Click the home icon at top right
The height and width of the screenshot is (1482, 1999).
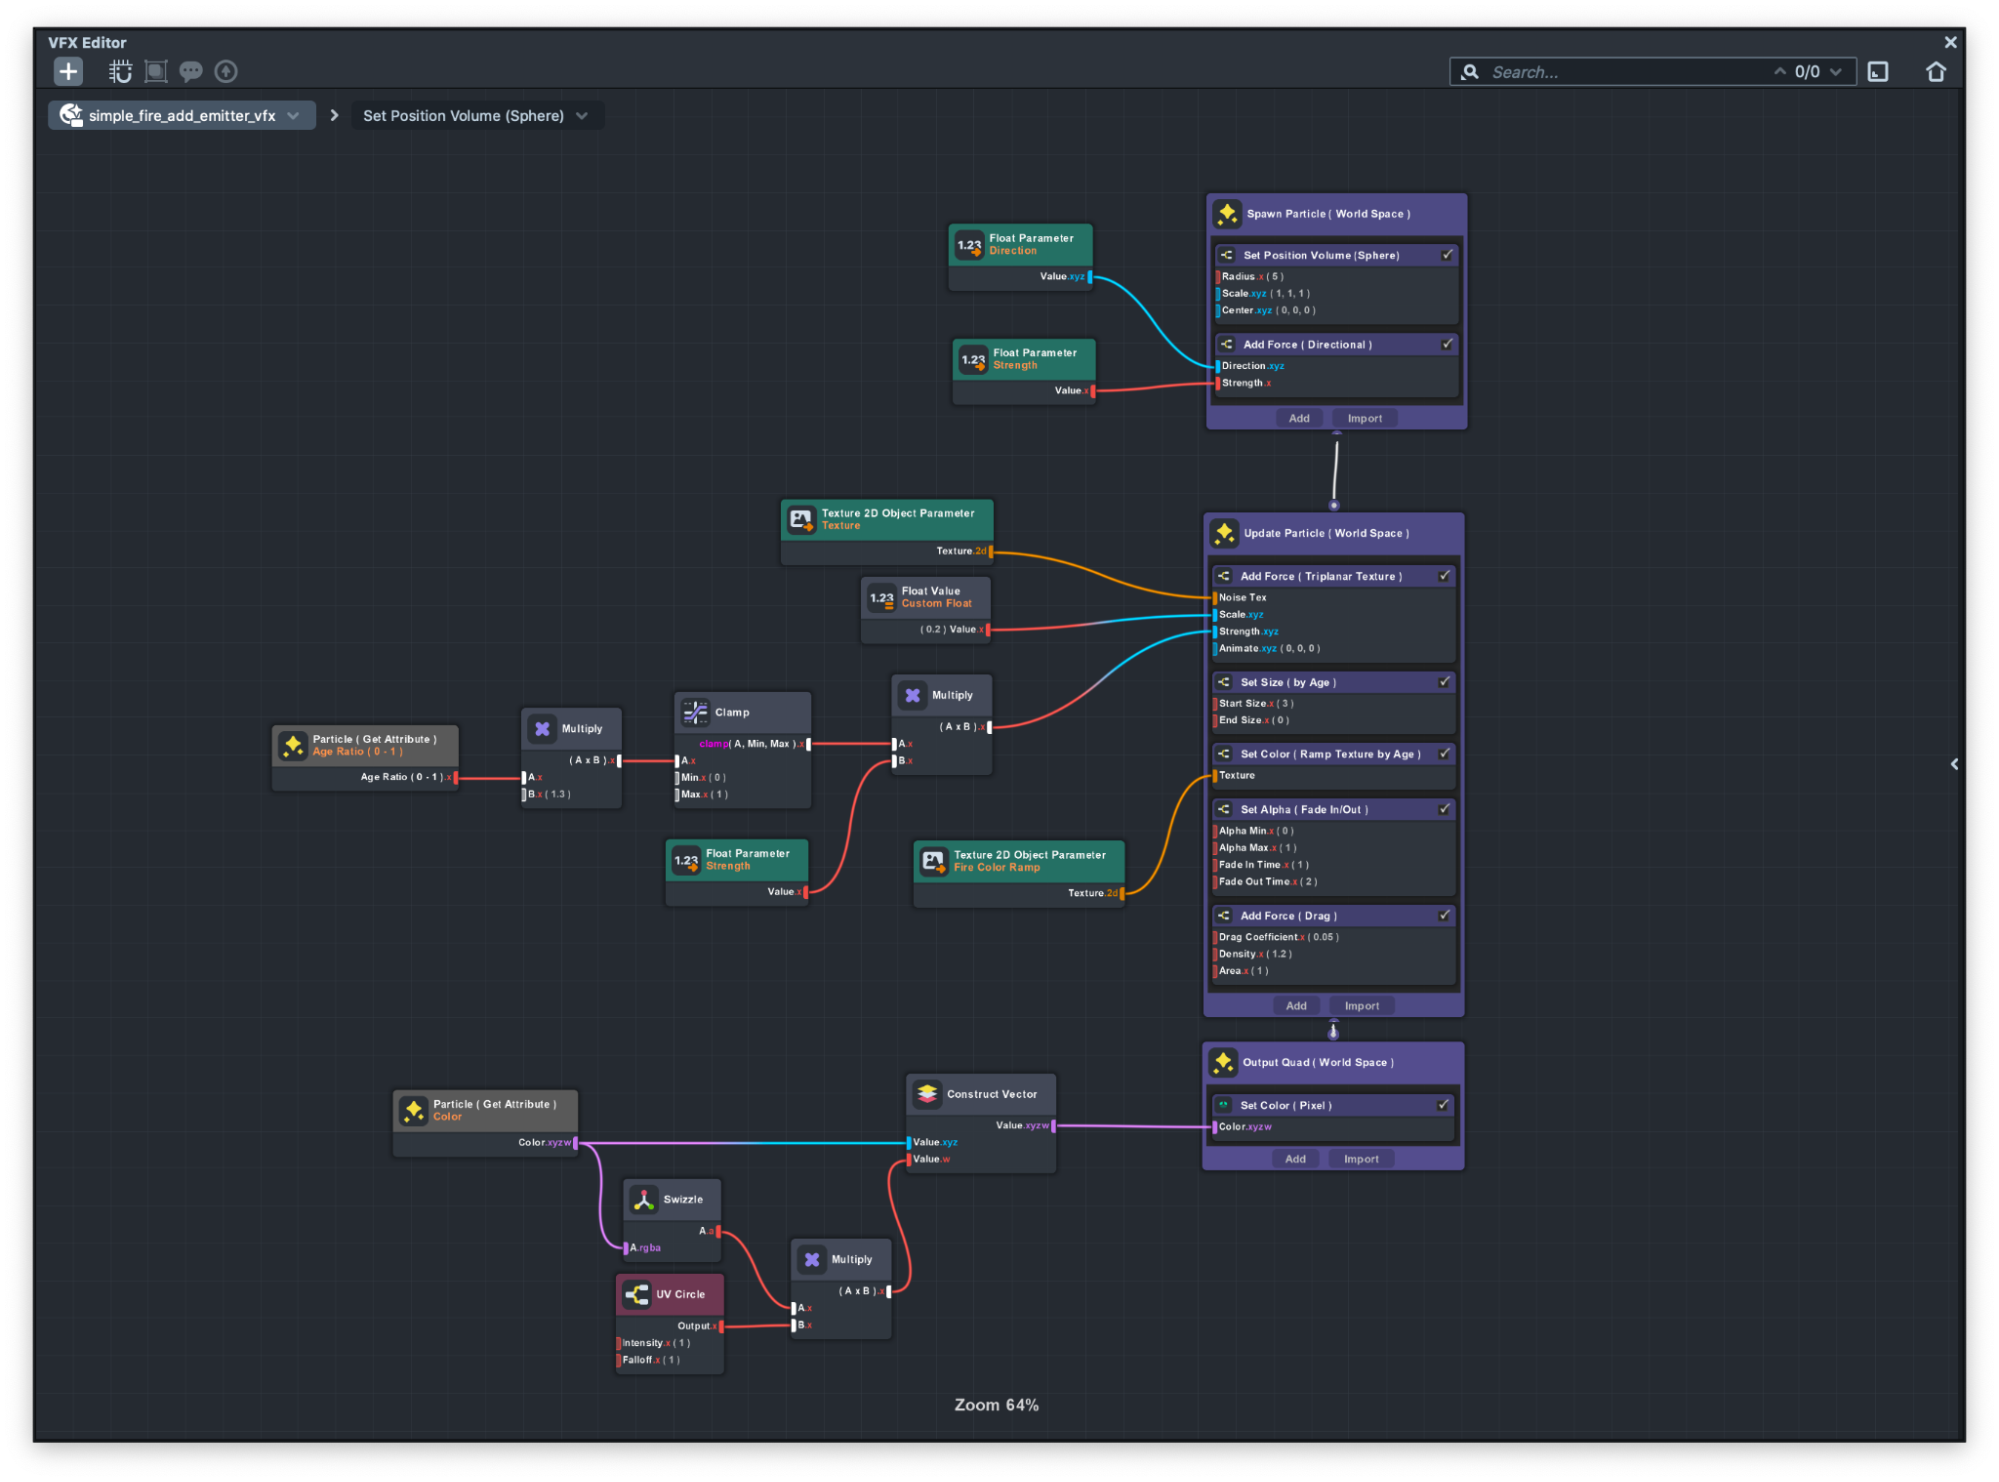(1935, 72)
